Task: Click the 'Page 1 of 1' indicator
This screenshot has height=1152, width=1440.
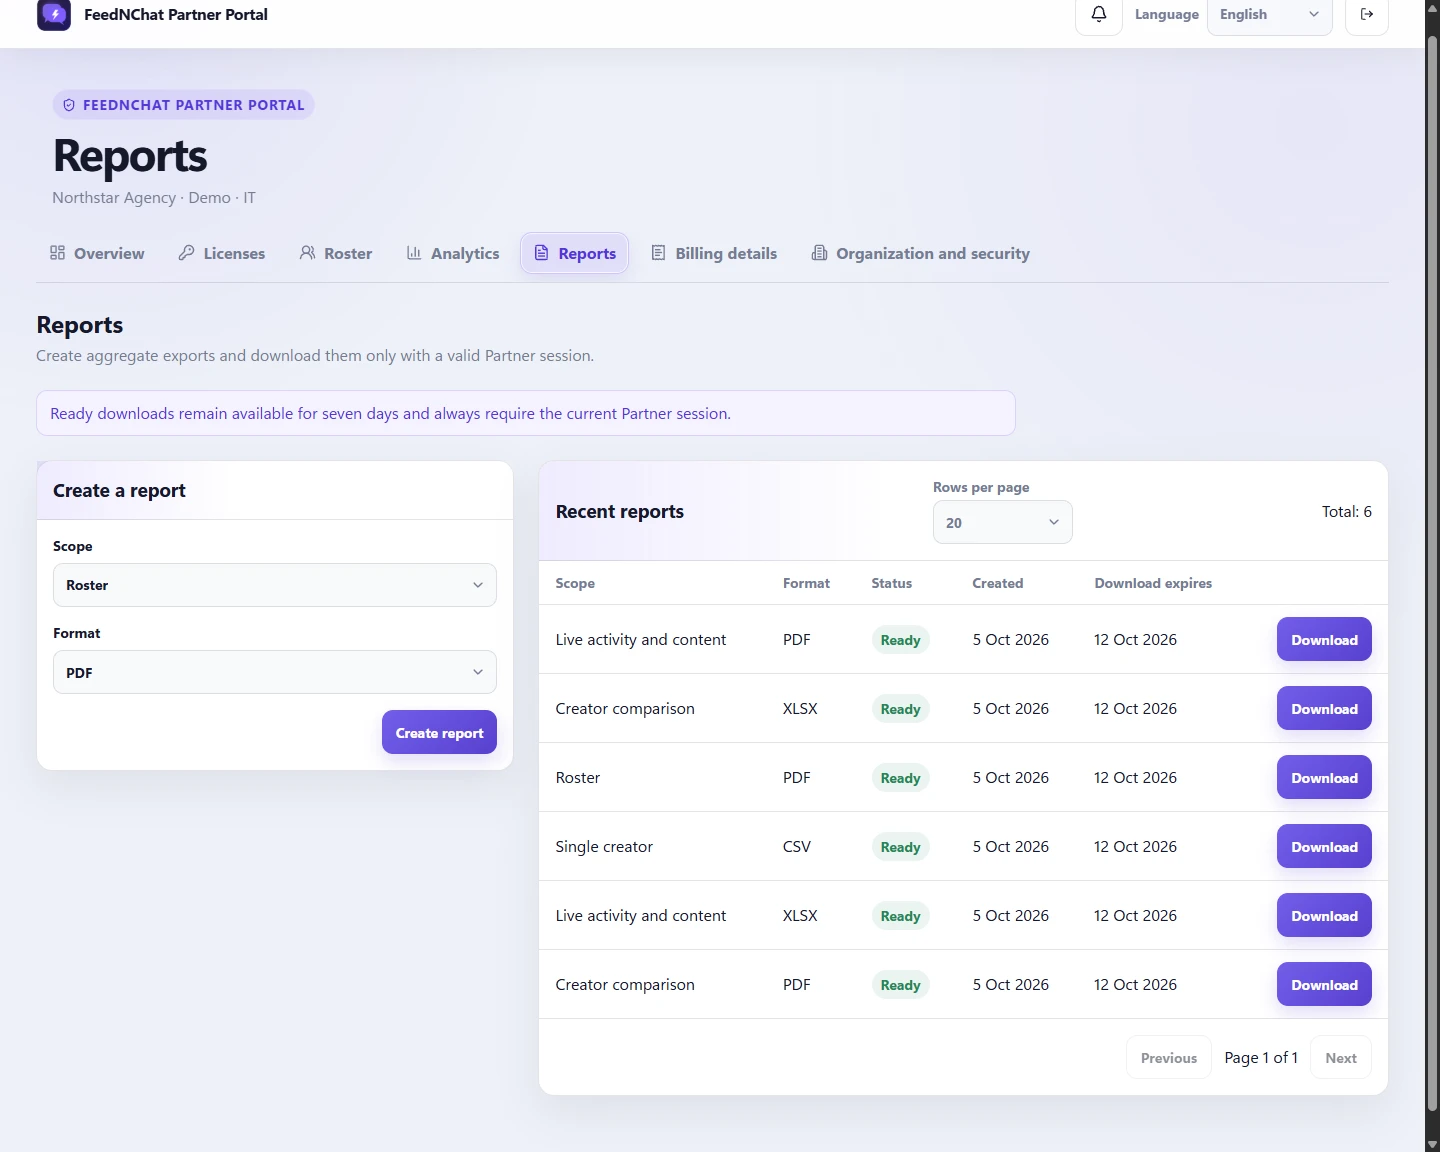Action: (x=1261, y=1058)
